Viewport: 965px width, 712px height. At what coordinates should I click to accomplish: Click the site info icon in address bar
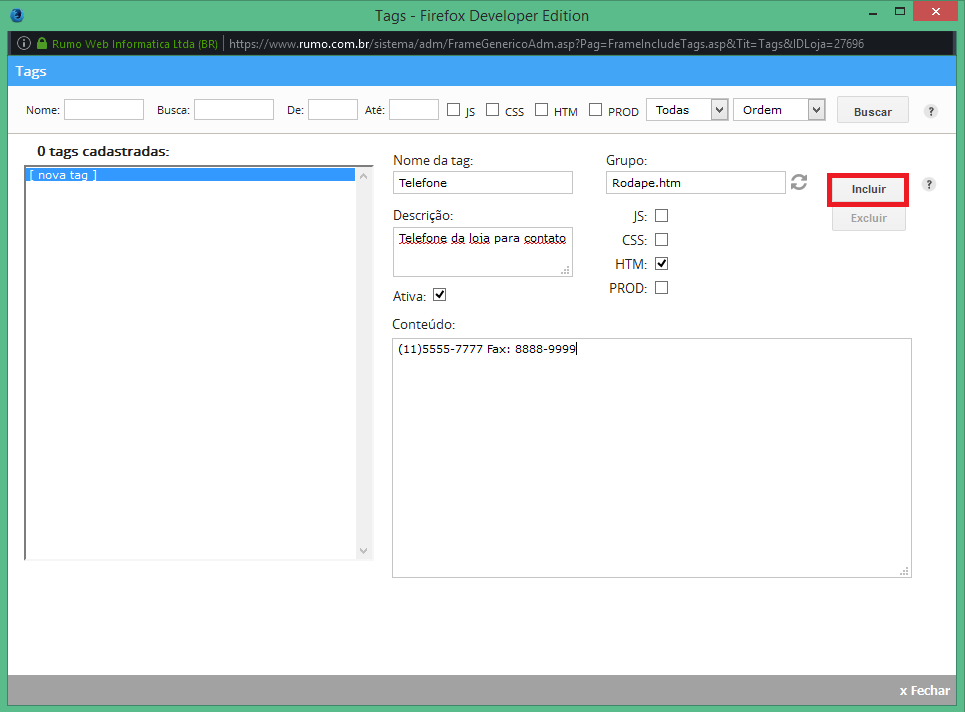[23, 44]
